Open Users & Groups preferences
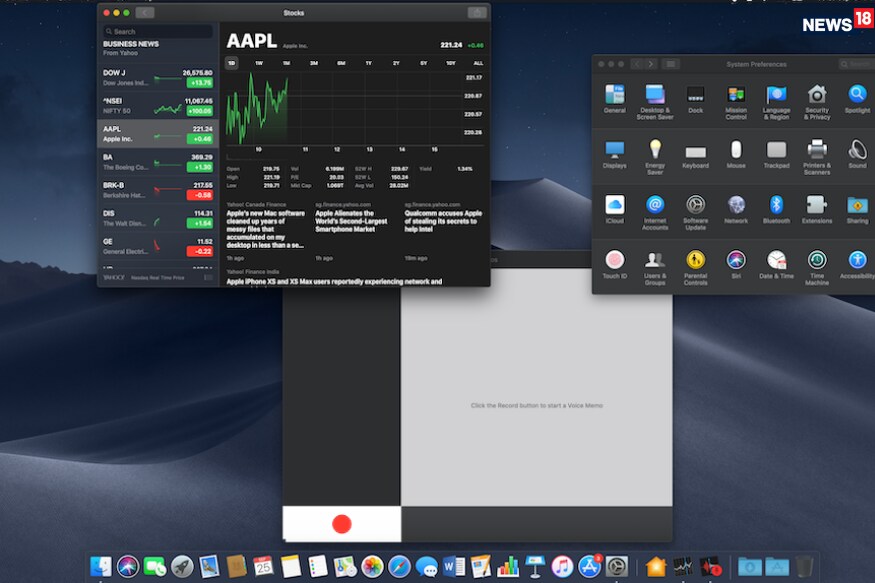This screenshot has height=583, width=875. (655, 268)
